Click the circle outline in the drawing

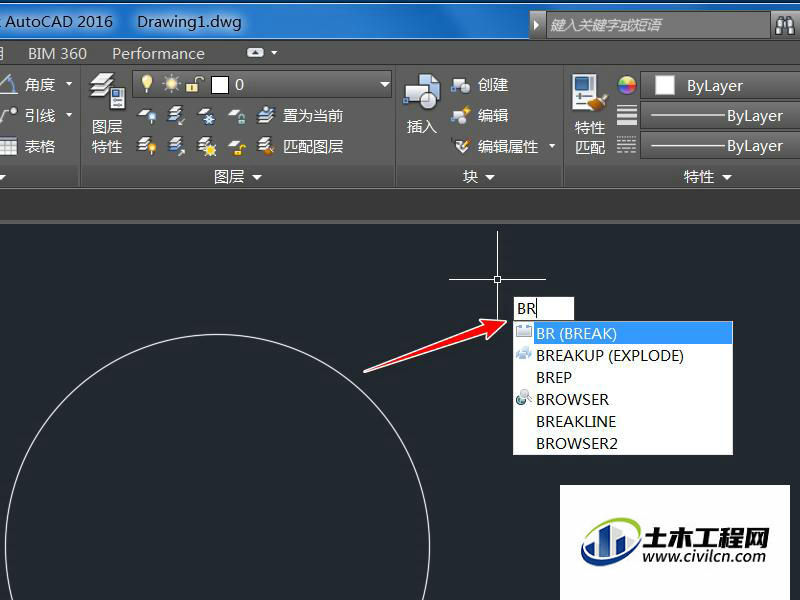coord(218,335)
